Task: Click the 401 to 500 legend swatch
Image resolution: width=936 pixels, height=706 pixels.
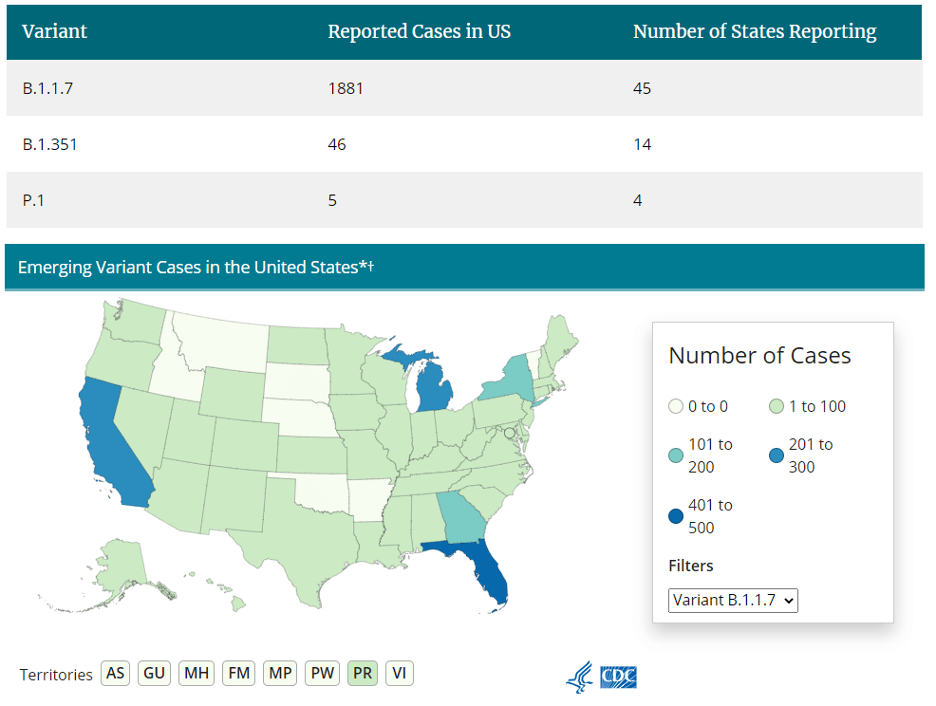Action: (x=676, y=517)
